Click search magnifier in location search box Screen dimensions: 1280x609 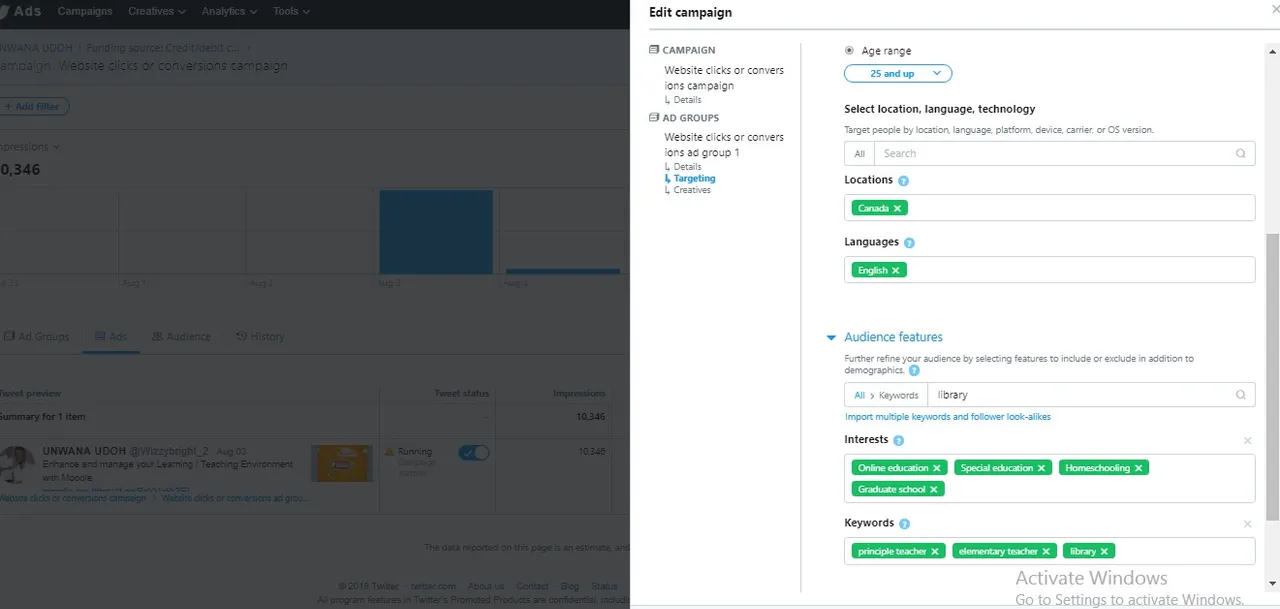(1240, 153)
